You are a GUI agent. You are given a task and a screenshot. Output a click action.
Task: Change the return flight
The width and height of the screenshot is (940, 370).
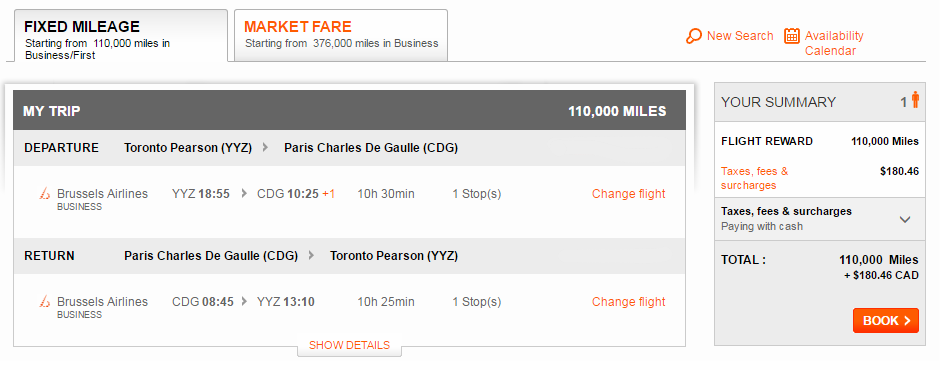coord(628,302)
